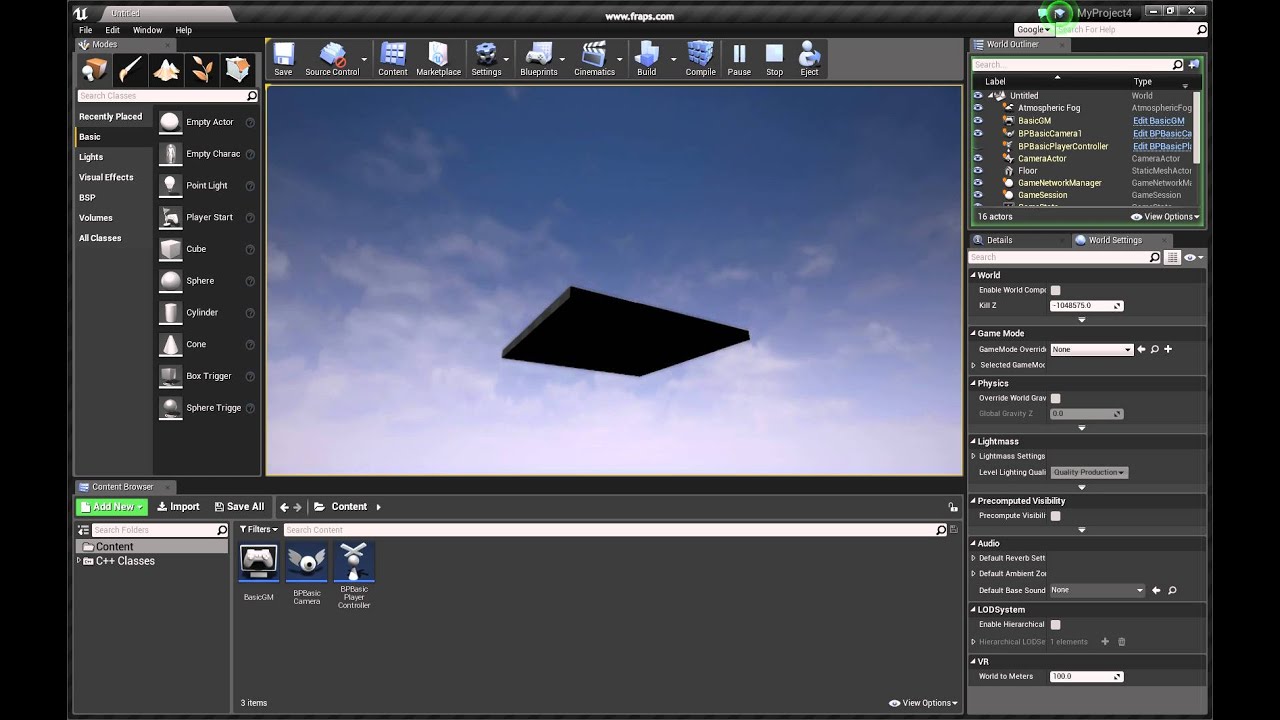
Task: Open Level Lighting Quality dropdown
Action: tap(1088, 472)
